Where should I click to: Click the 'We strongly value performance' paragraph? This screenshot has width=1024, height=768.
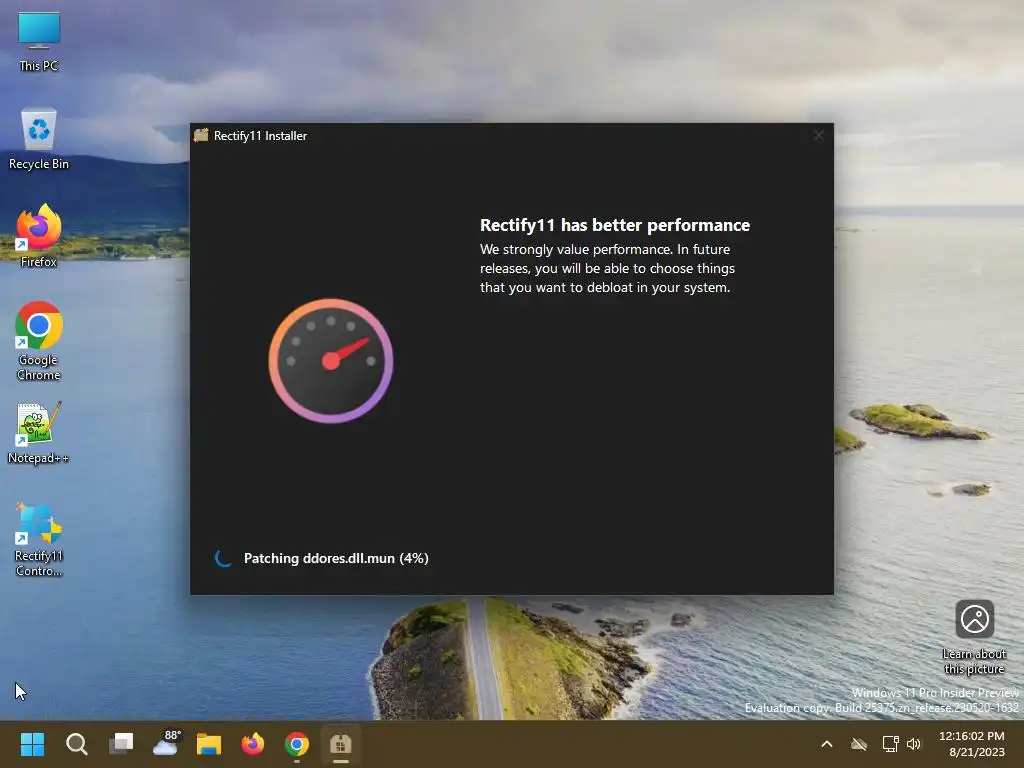pyautogui.click(x=607, y=268)
